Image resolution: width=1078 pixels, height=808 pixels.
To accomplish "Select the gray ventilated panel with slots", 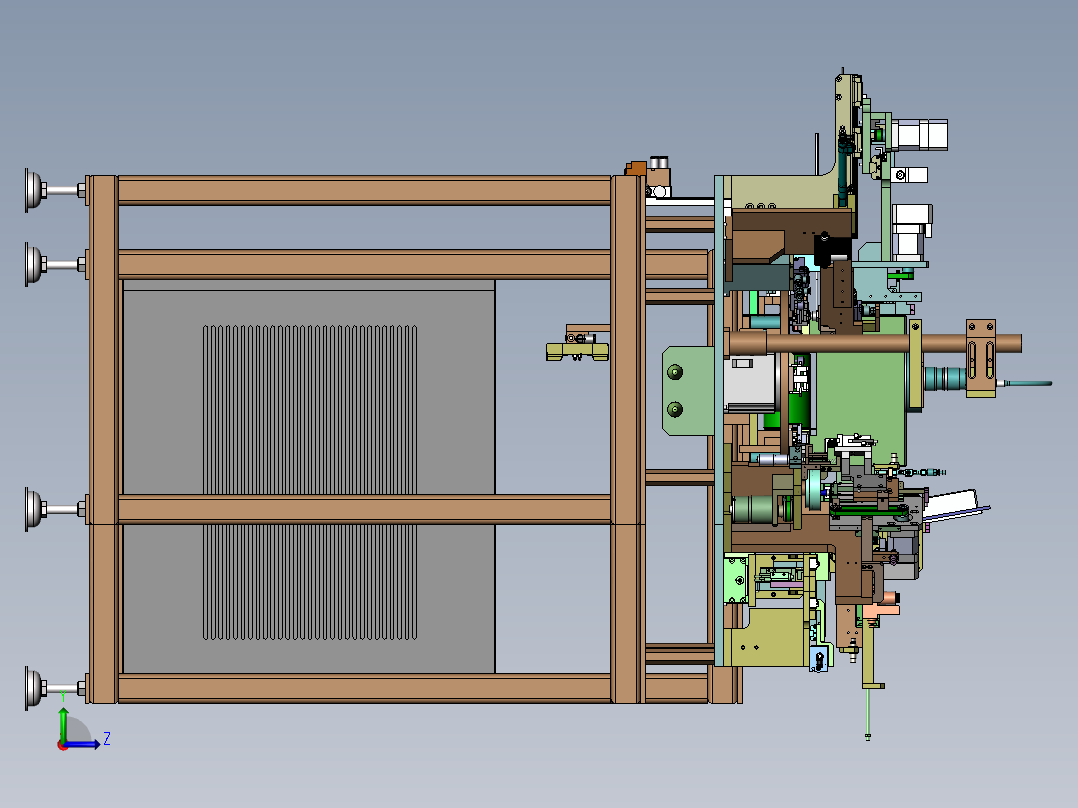I will (309, 476).
